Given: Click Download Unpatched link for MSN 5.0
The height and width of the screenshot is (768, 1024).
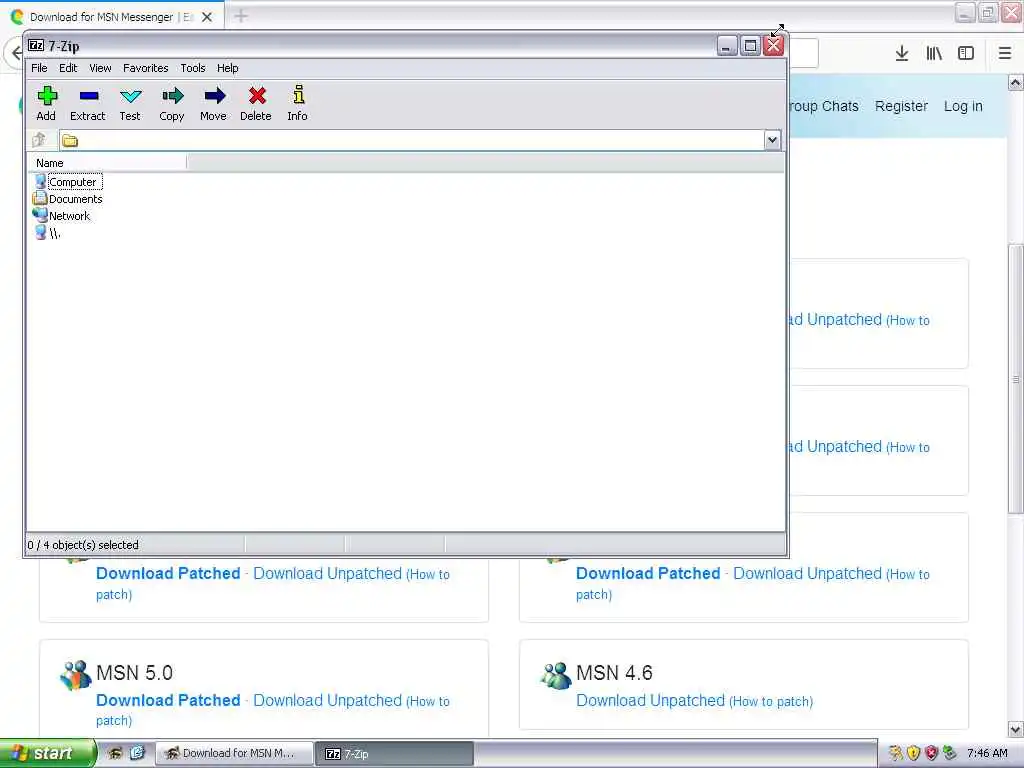Looking at the screenshot, I should (x=327, y=700).
